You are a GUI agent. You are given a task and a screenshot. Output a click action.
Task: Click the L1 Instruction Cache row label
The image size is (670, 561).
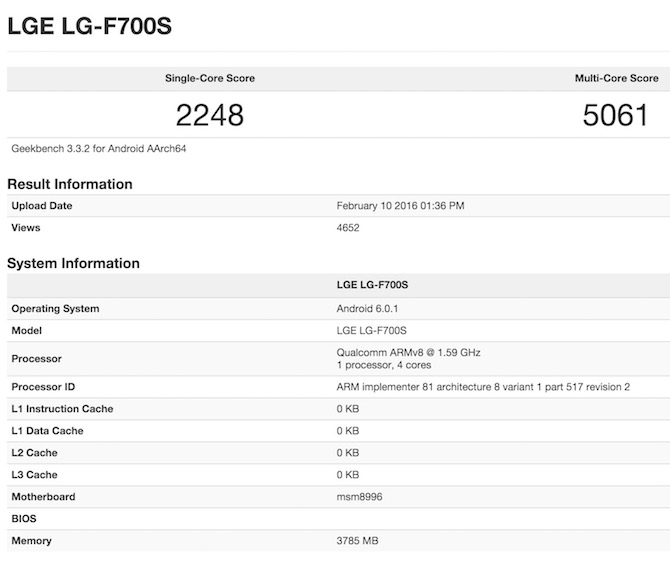click(x=62, y=409)
